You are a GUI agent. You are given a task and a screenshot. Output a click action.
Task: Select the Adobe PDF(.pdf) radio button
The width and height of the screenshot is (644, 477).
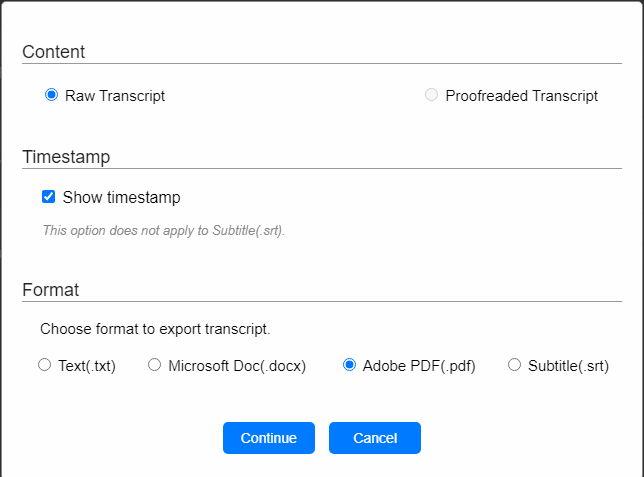coord(350,365)
